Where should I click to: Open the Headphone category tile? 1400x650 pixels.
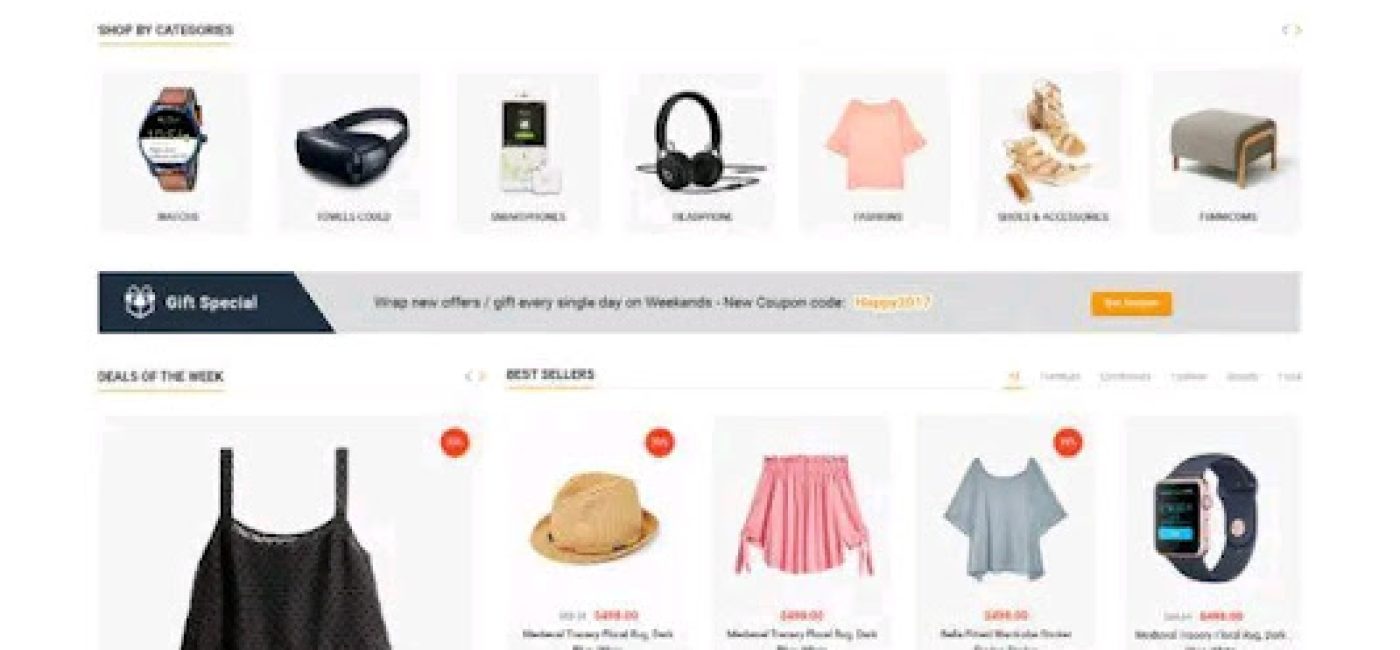point(701,152)
